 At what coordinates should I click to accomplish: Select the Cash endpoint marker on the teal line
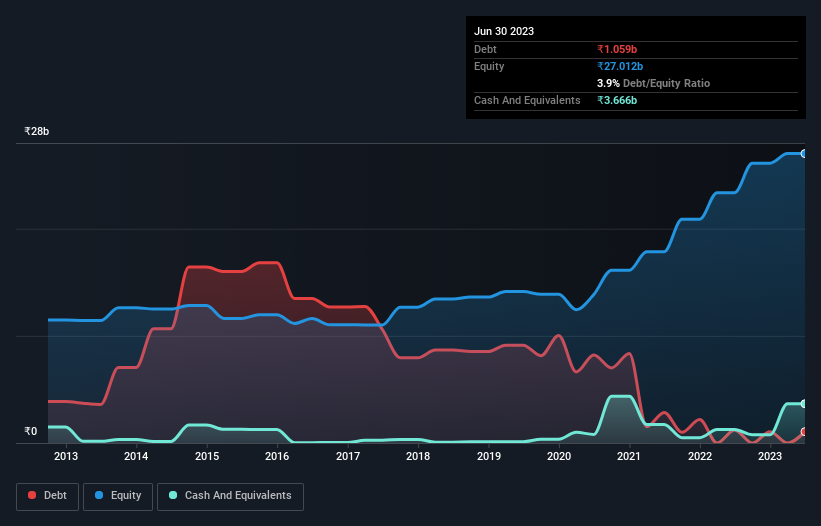click(x=803, y=404)
